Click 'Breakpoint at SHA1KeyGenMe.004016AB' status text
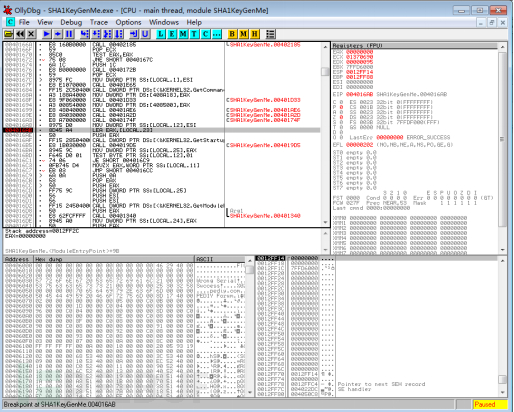 (x=60, y=404)
